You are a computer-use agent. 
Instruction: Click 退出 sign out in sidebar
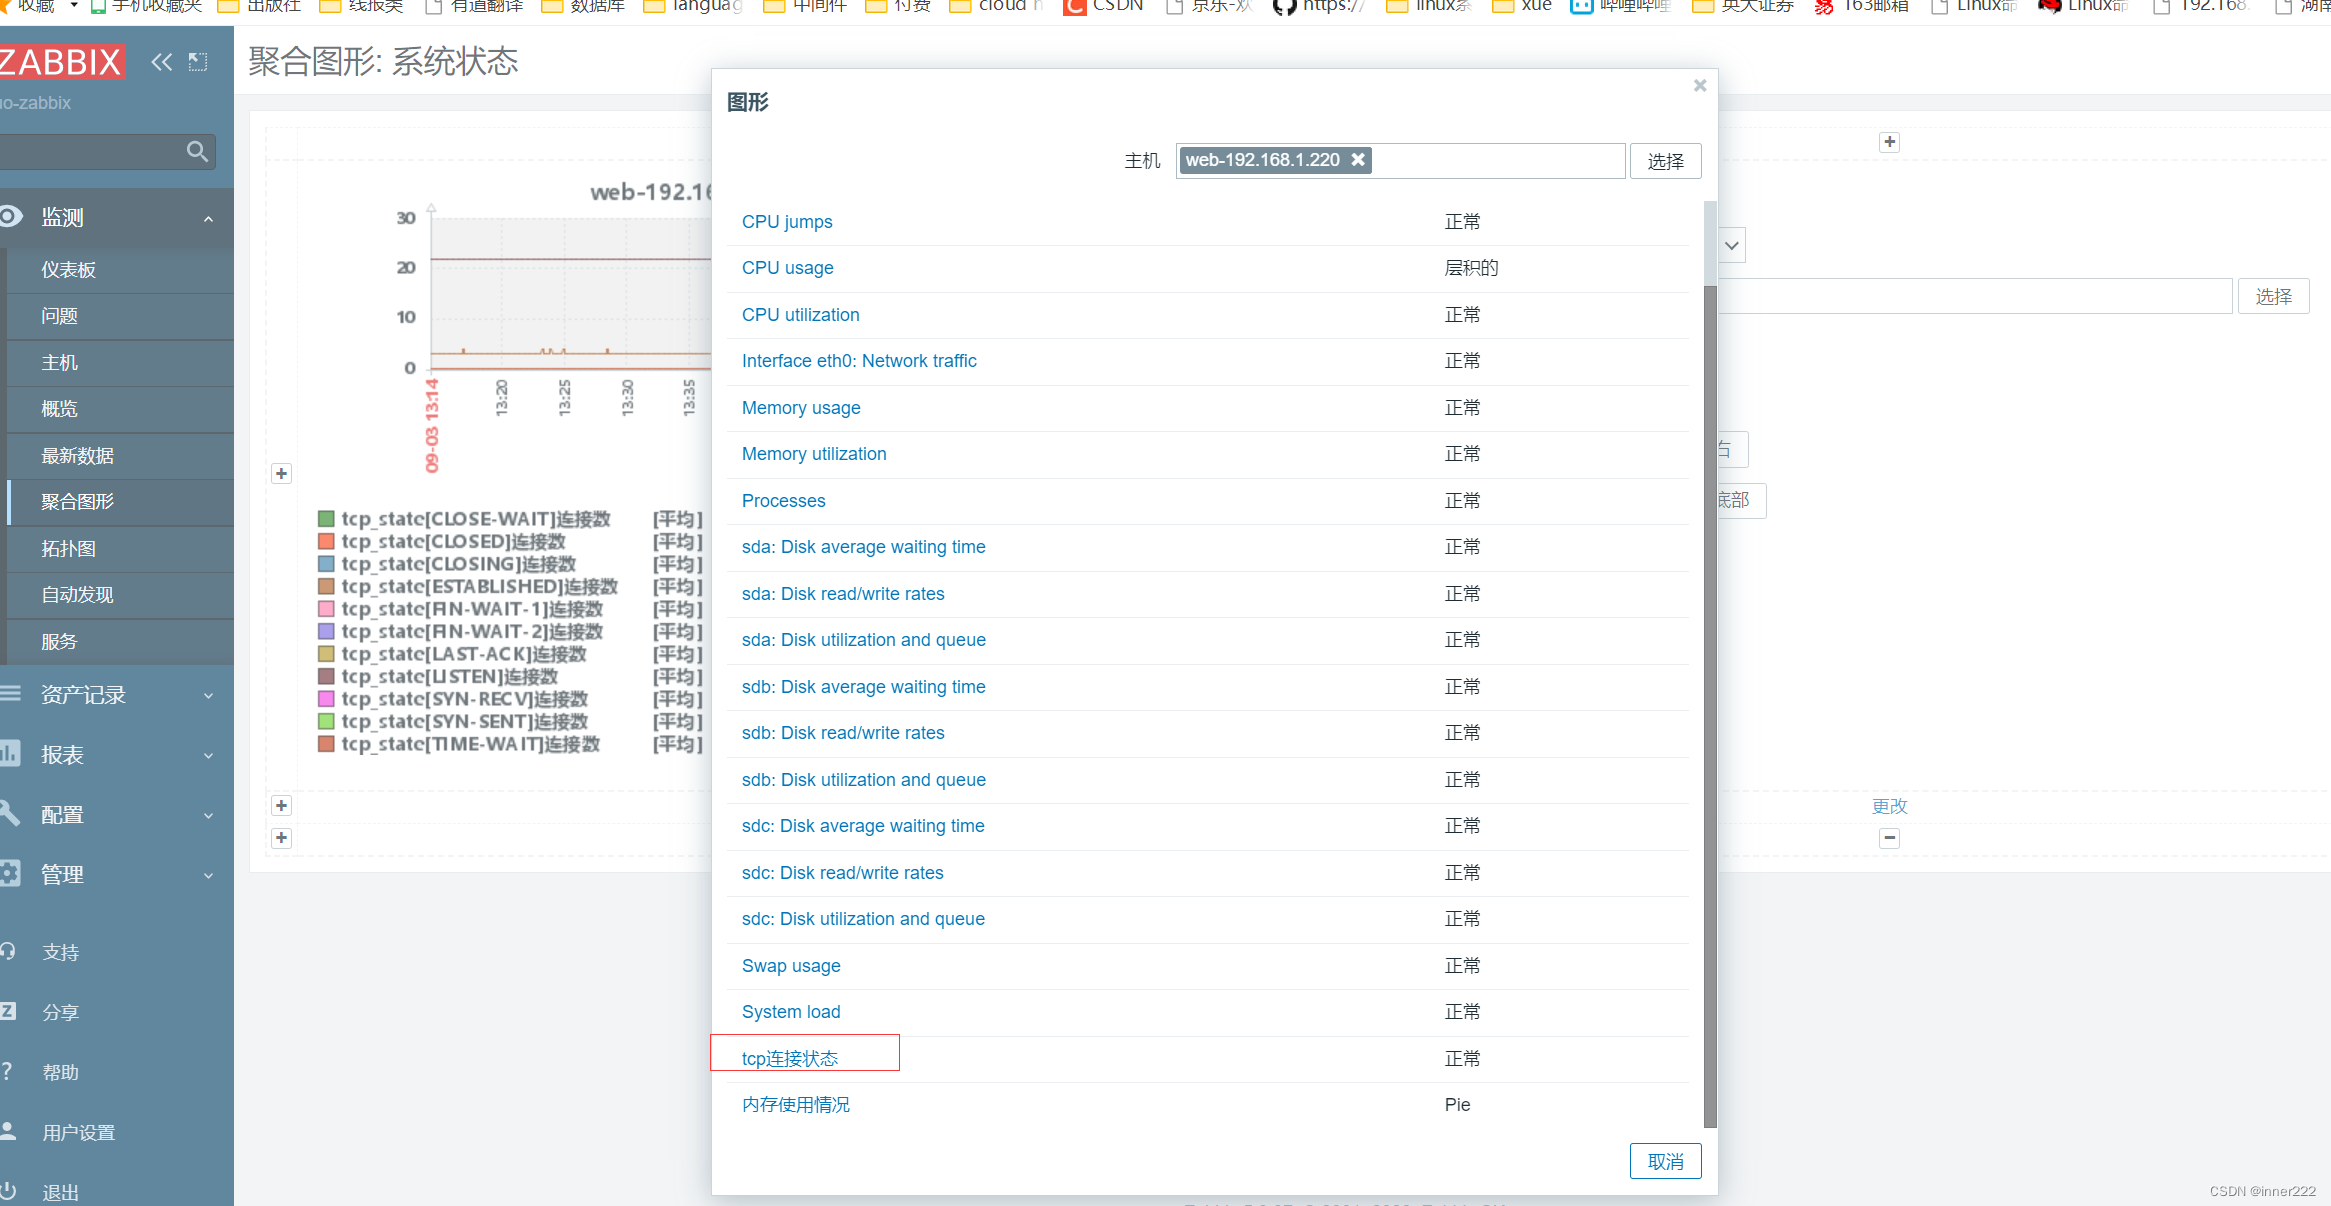click(60, 1193)
